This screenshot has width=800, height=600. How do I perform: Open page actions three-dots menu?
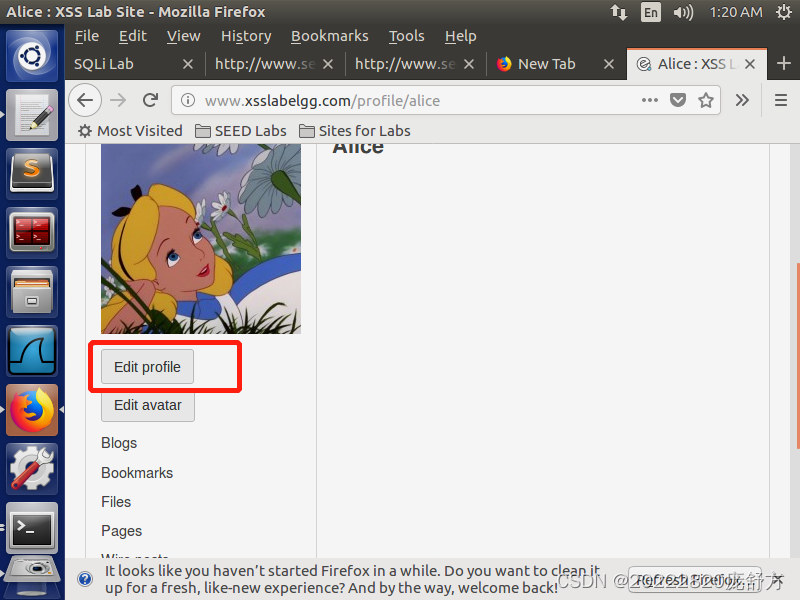(649, 100)
